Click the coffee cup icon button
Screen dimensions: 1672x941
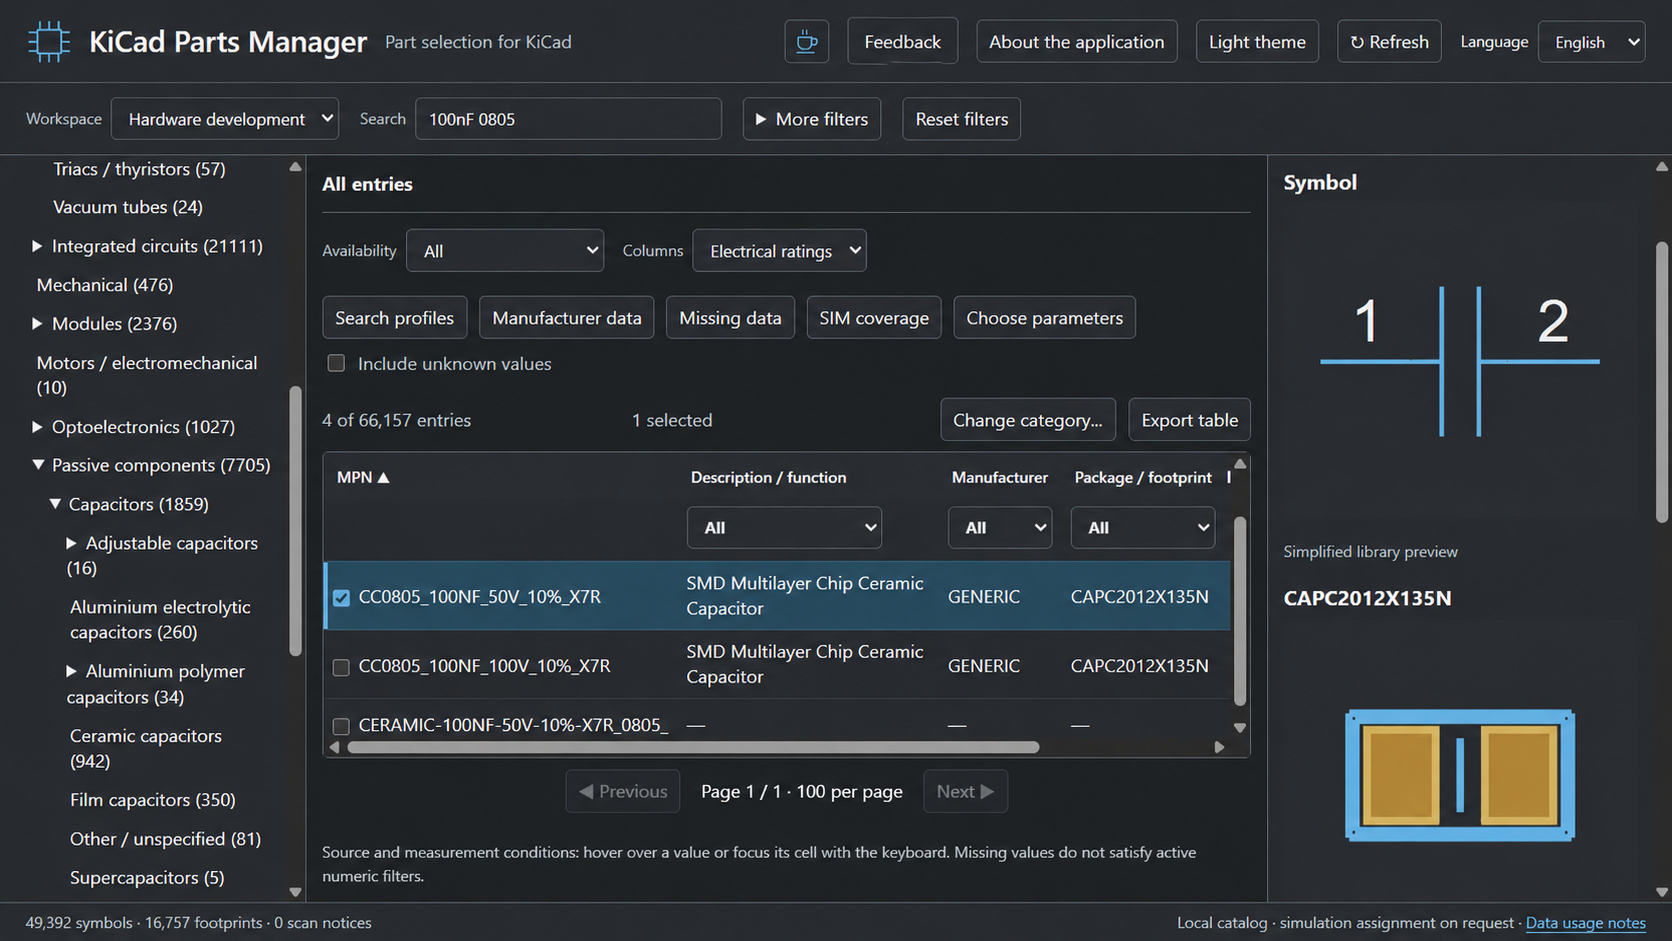[806, 42]
